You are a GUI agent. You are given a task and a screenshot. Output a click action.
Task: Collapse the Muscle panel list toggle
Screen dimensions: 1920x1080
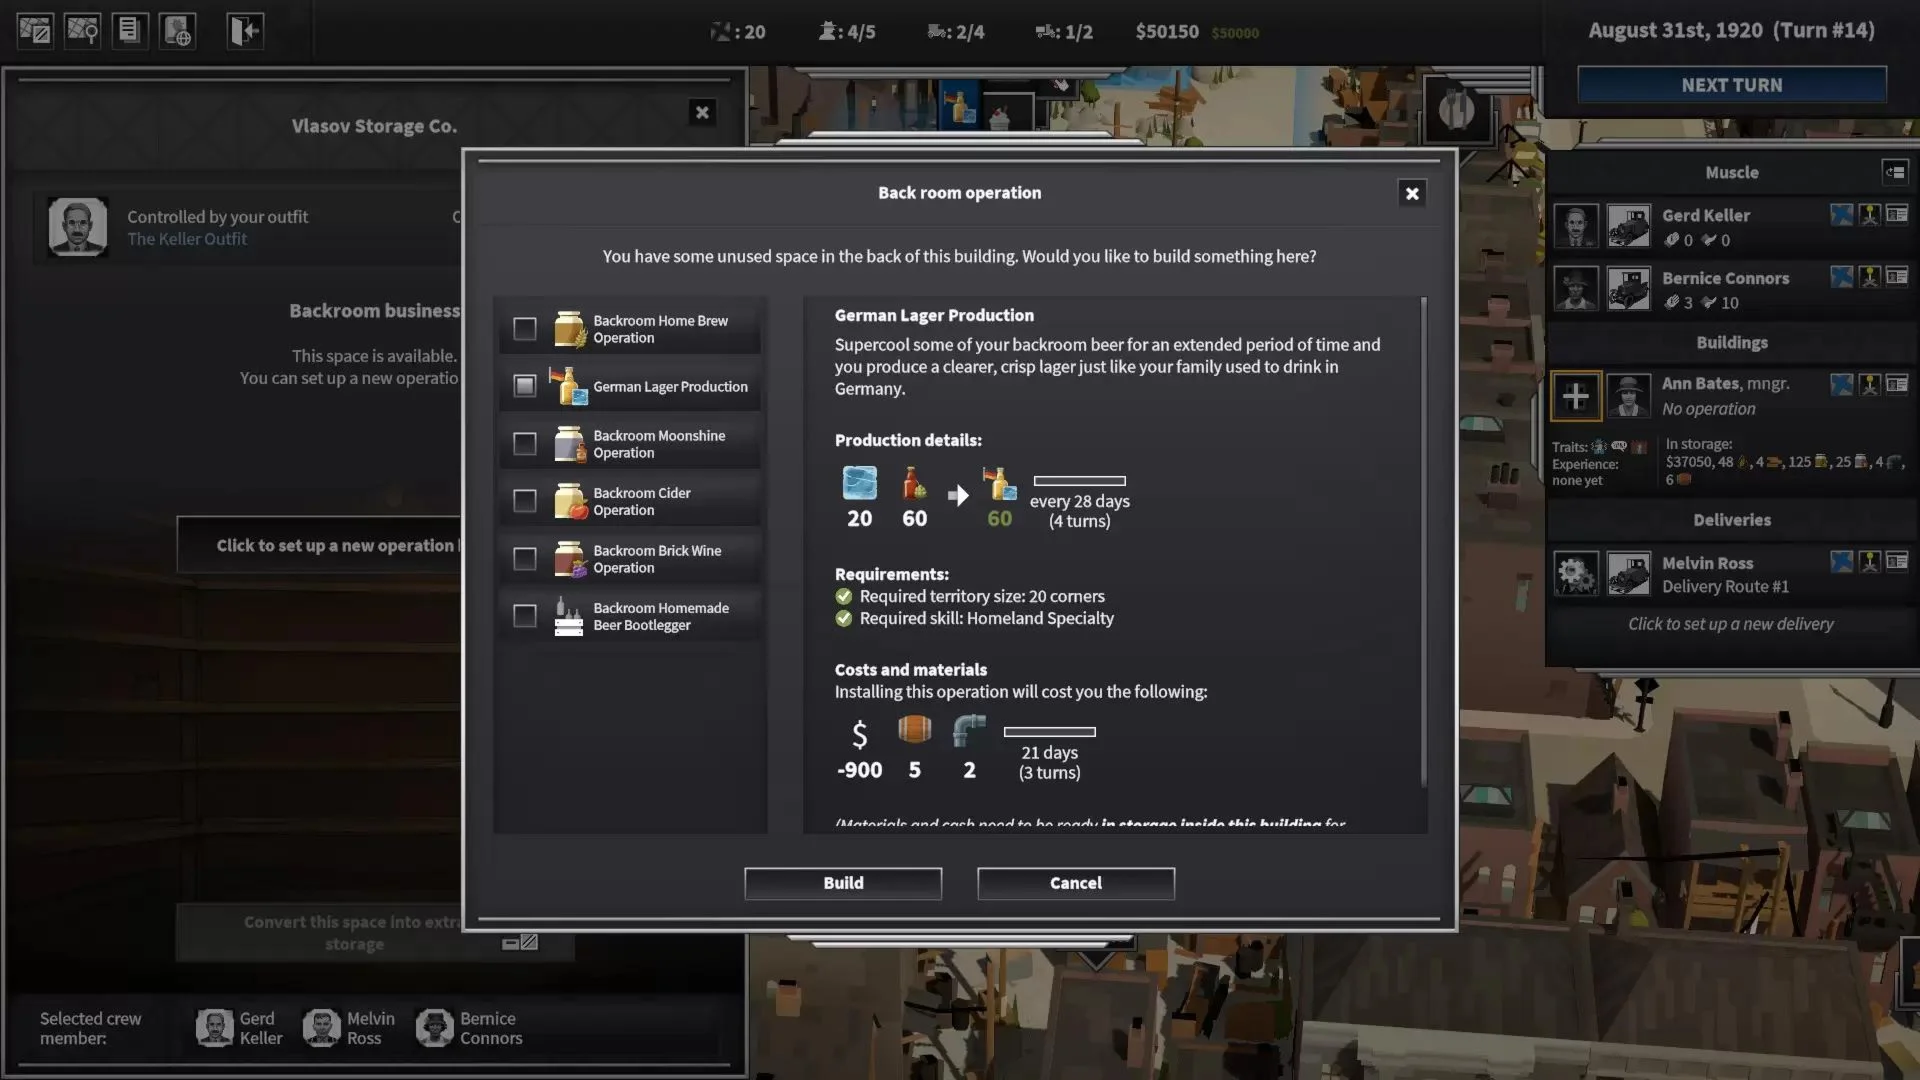[1894, 172]
